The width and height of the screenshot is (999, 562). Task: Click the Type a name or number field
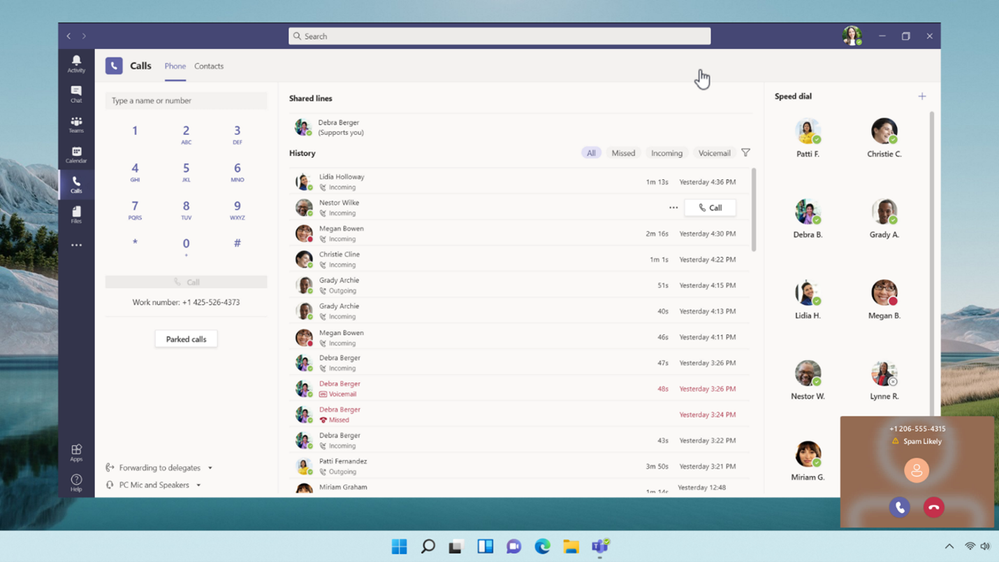tap(186, 101)
